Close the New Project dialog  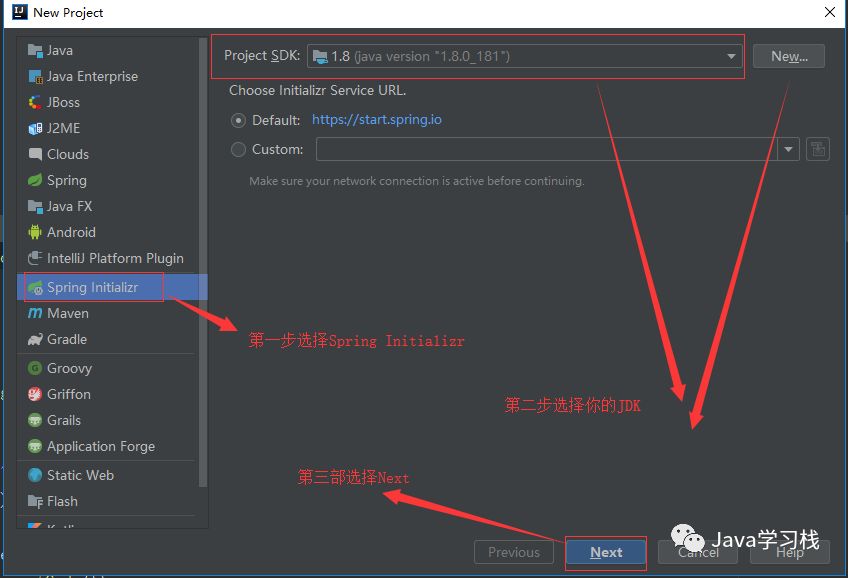coord(830,12)
